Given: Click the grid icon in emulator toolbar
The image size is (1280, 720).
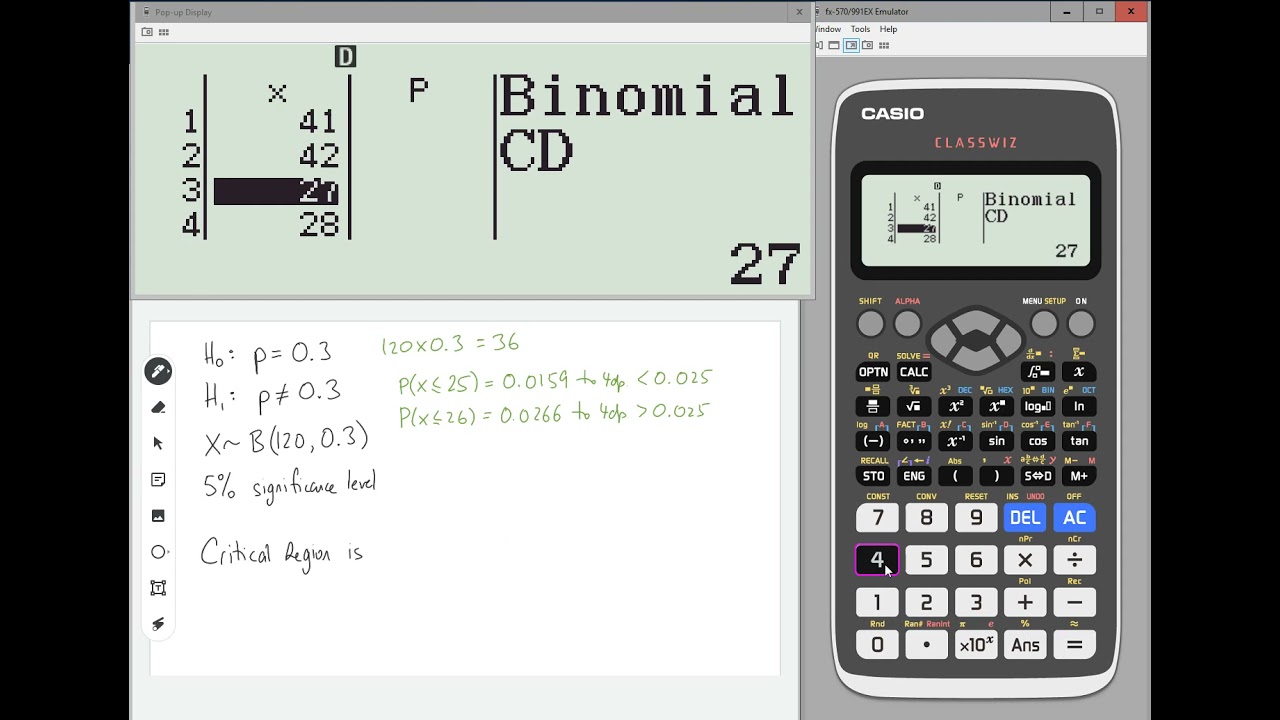Looking at the screenshot, I should 884,45.
